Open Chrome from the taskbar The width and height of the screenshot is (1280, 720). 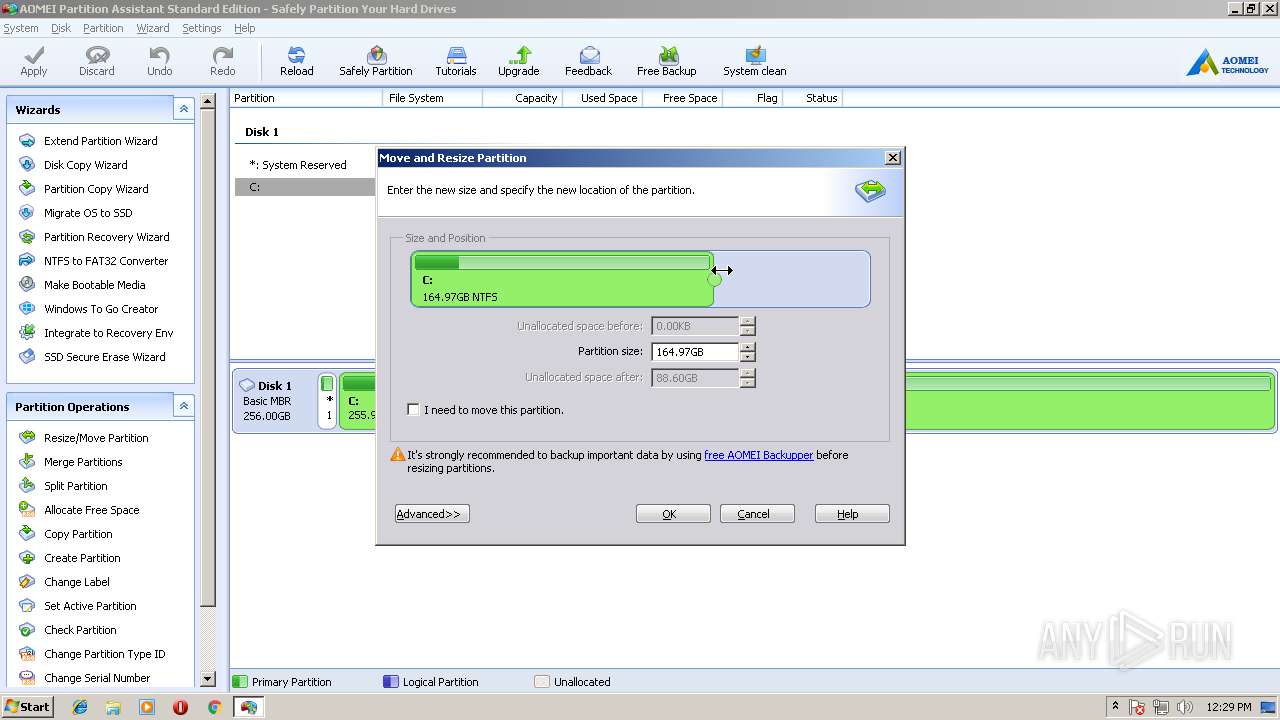[214, 707]
